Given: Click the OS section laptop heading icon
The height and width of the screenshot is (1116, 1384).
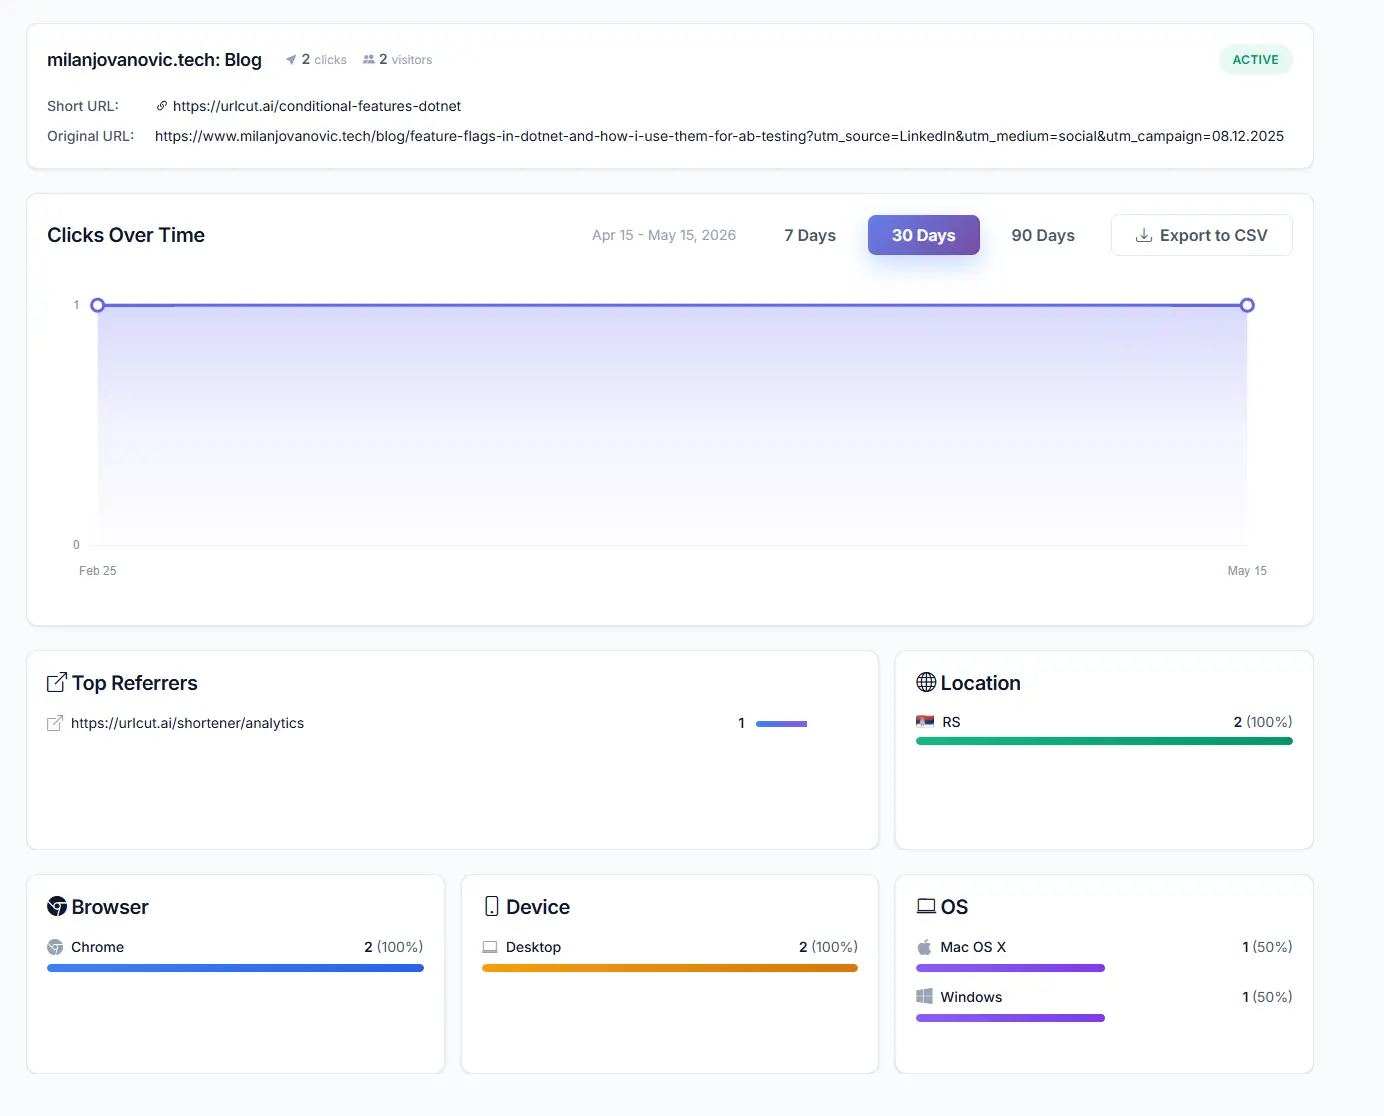Looking at the screenshot, I should click(926, 906).
